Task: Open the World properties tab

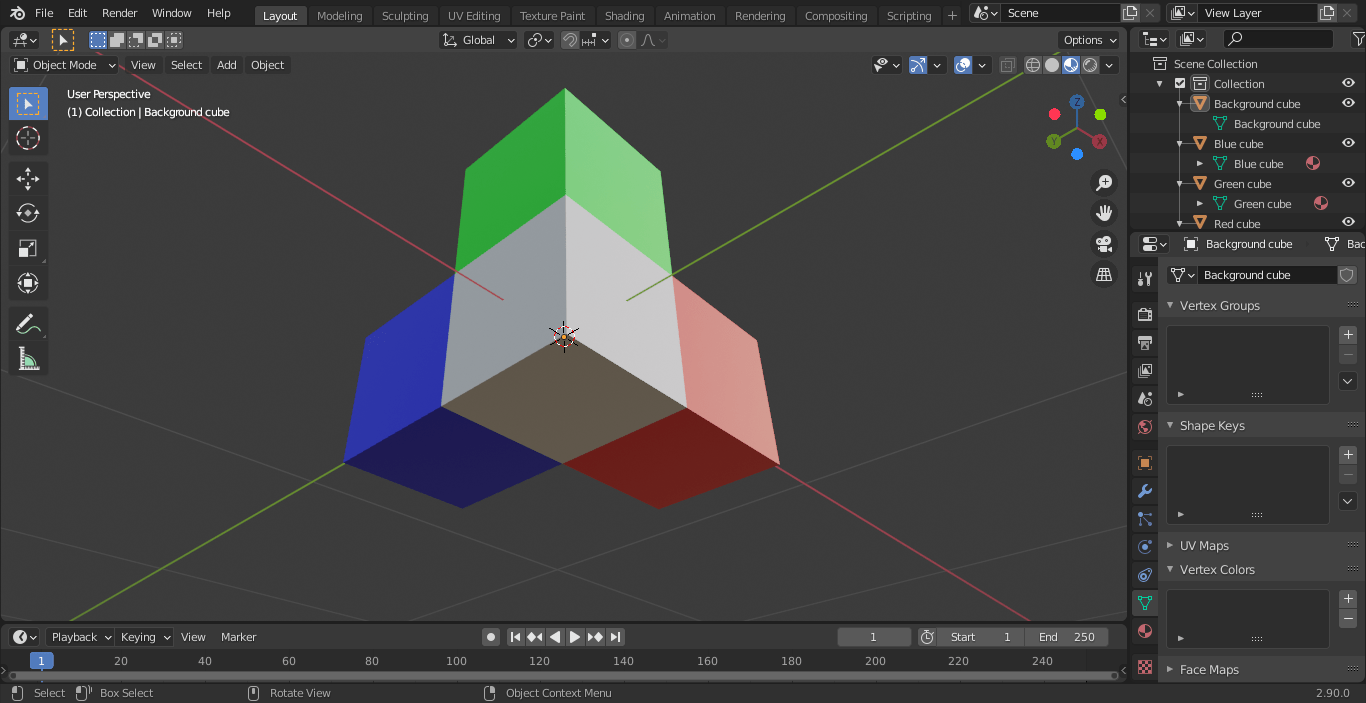Action: pyautogui.click(x=1145, y=427)
